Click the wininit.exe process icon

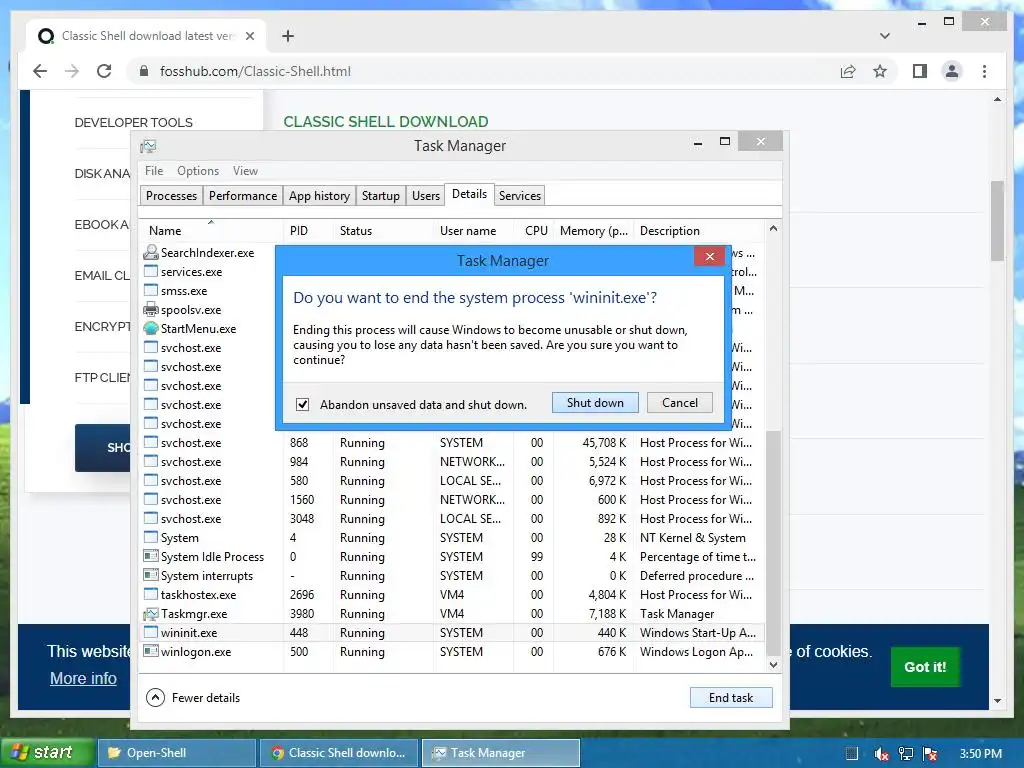(x=151, y=632)
